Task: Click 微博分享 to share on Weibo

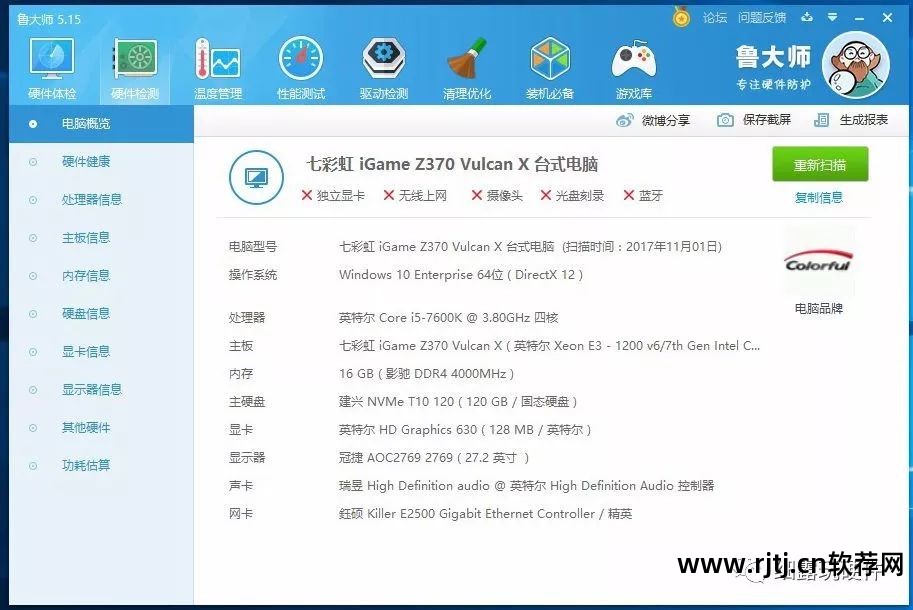Action: tap(653, 120)
